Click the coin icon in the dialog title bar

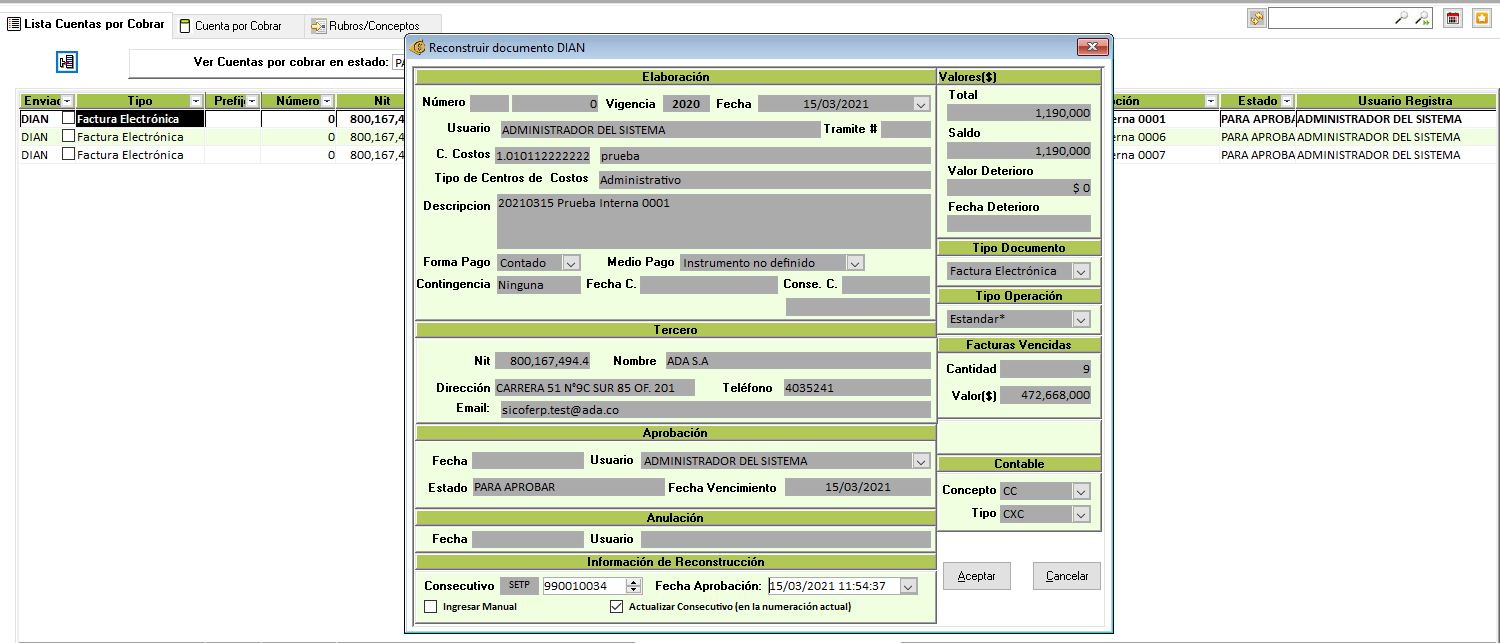coord(418,47)
